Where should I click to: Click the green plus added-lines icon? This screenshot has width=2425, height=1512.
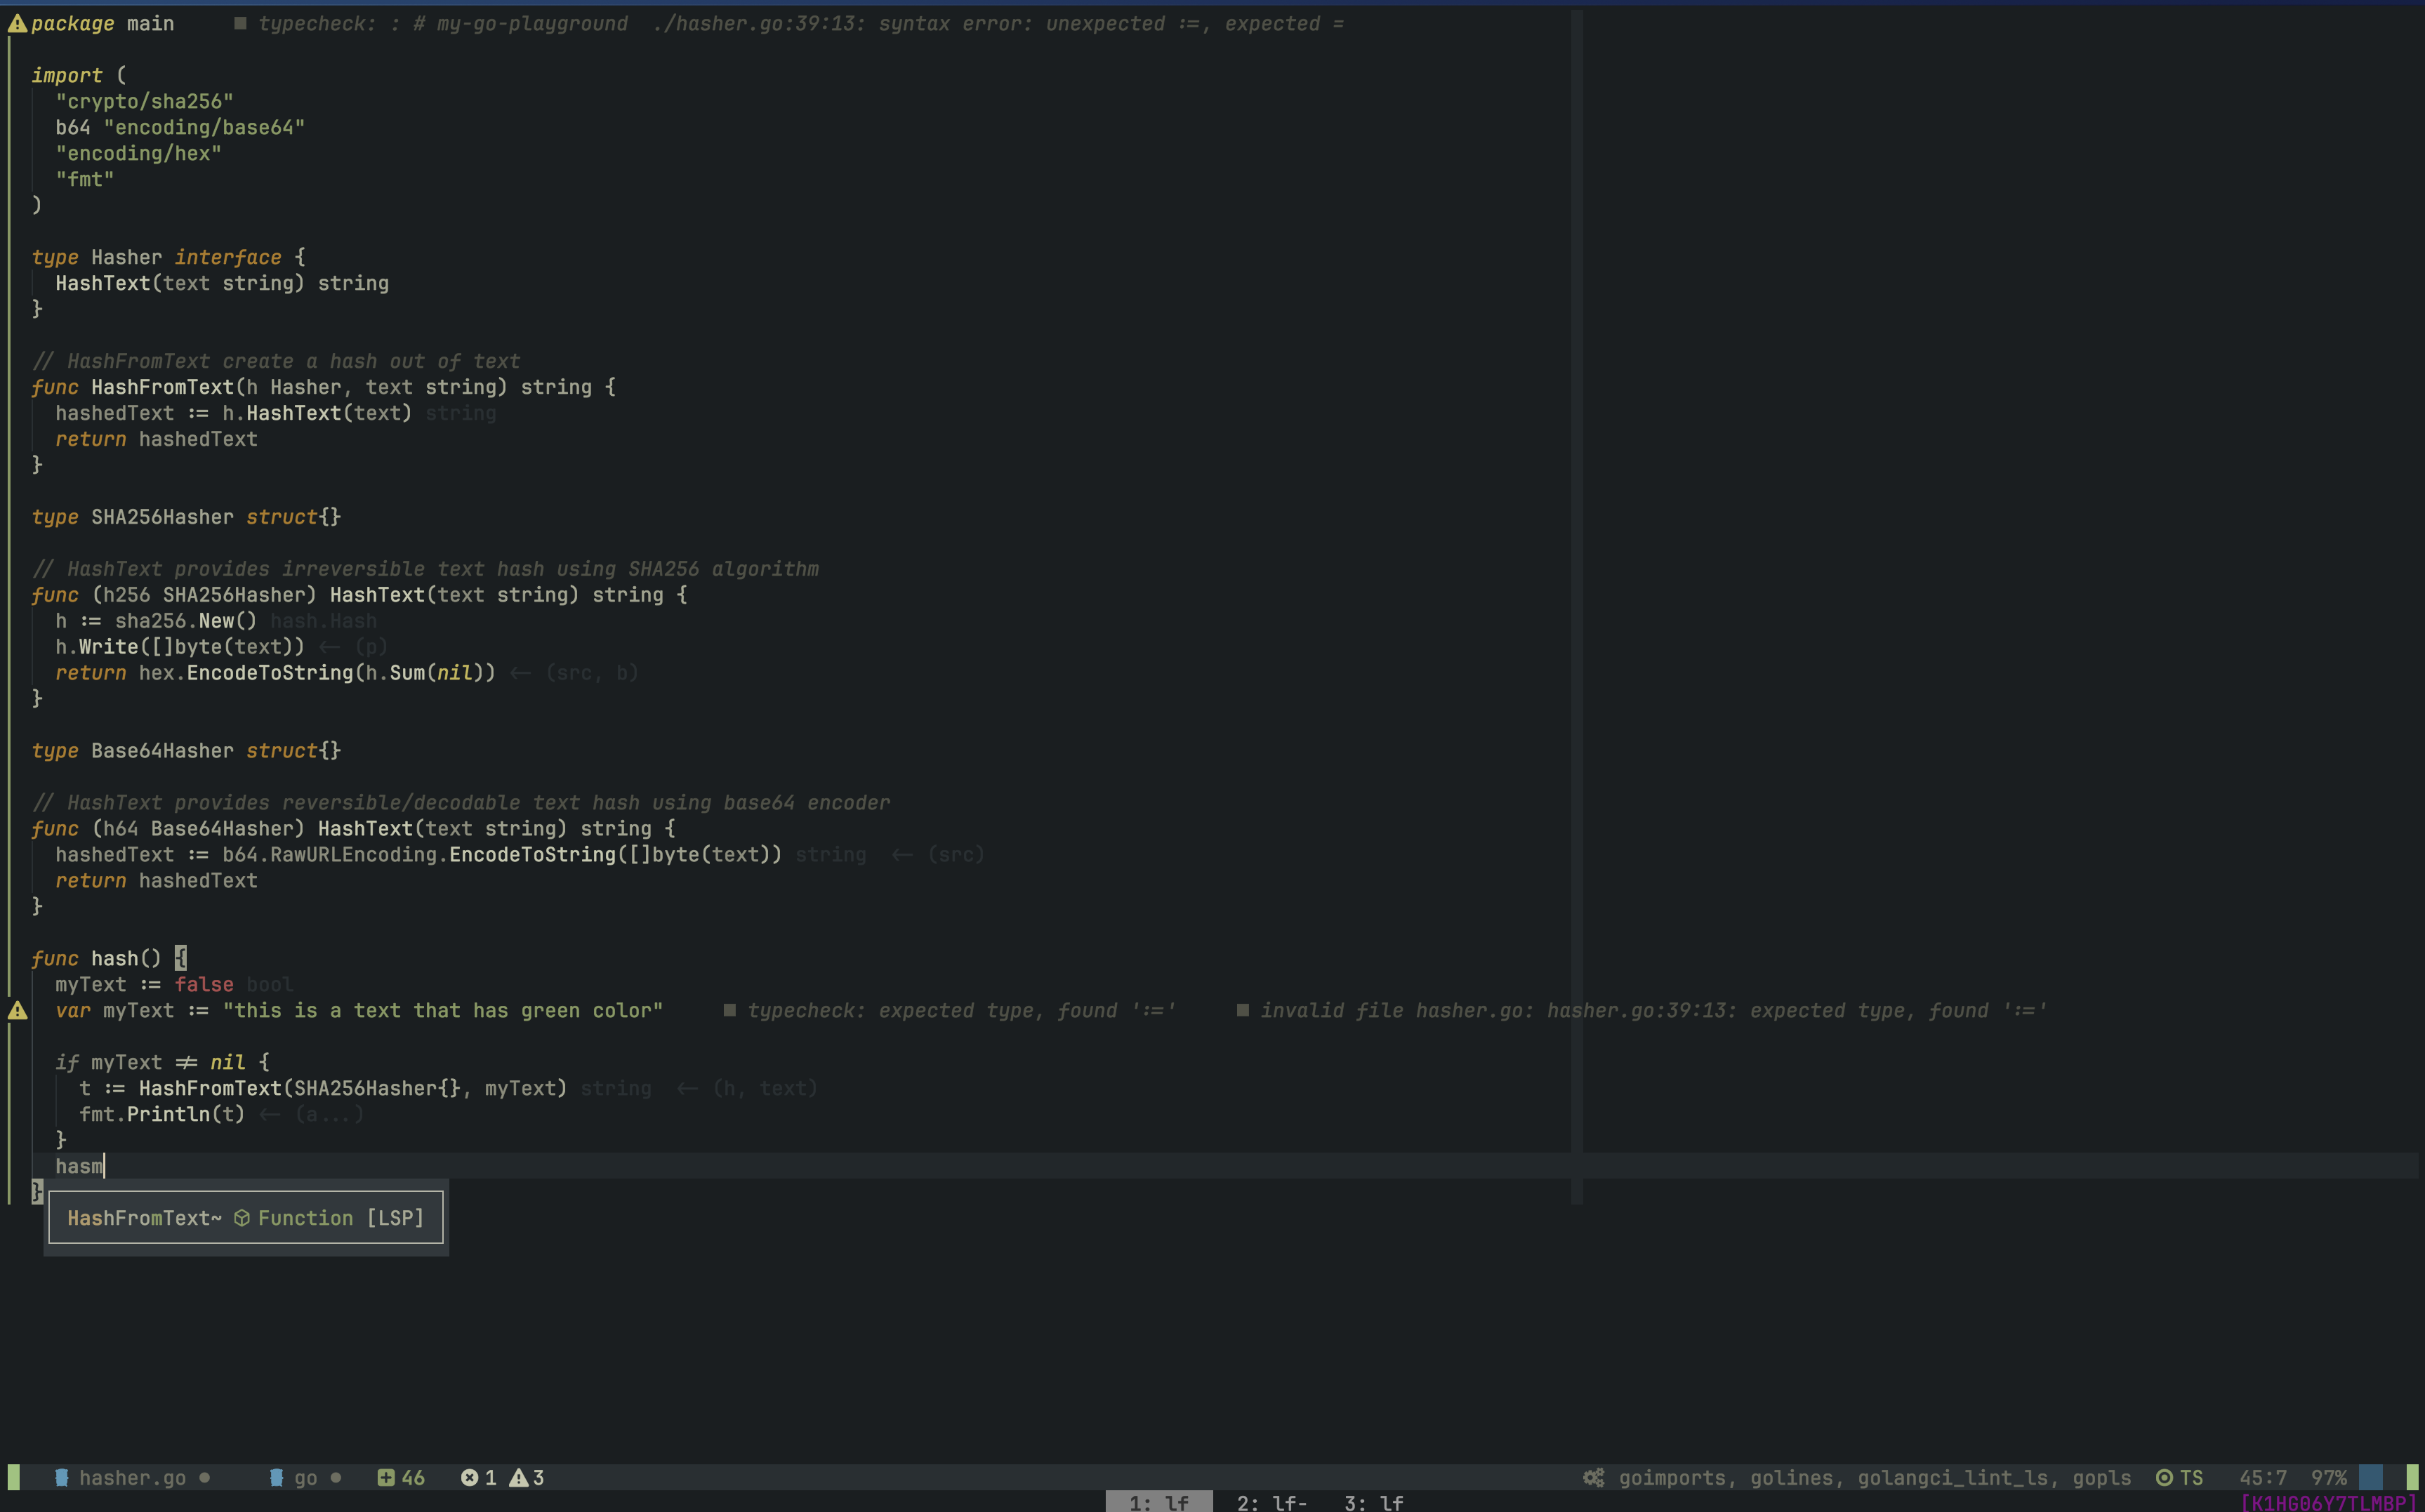click(x=386, y=1477)
